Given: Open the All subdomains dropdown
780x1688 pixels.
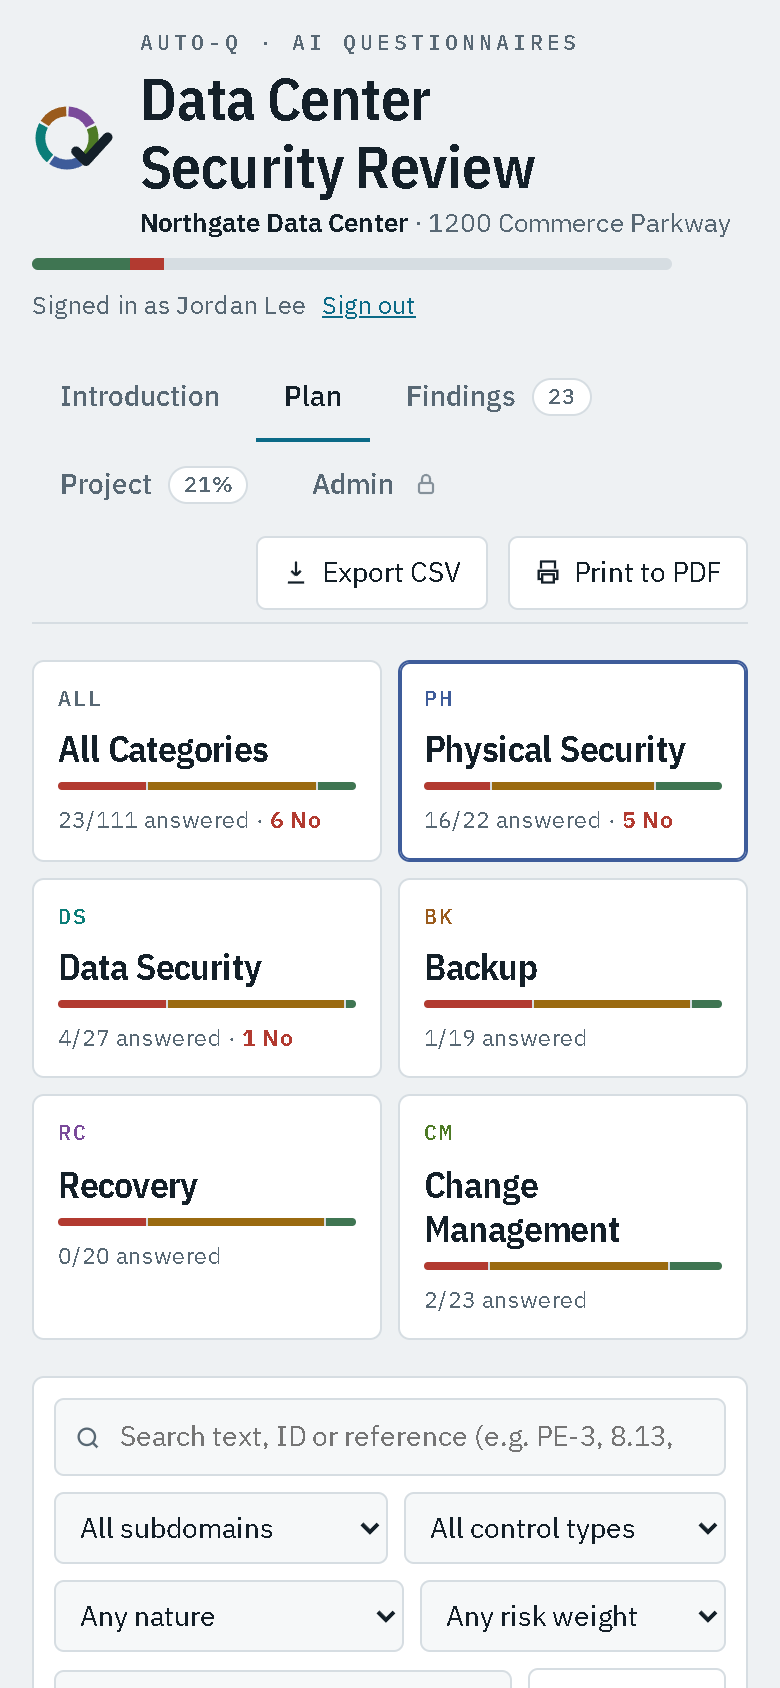Looking at the screenshot, I should pyautogui.click(x=221, y=1528).
